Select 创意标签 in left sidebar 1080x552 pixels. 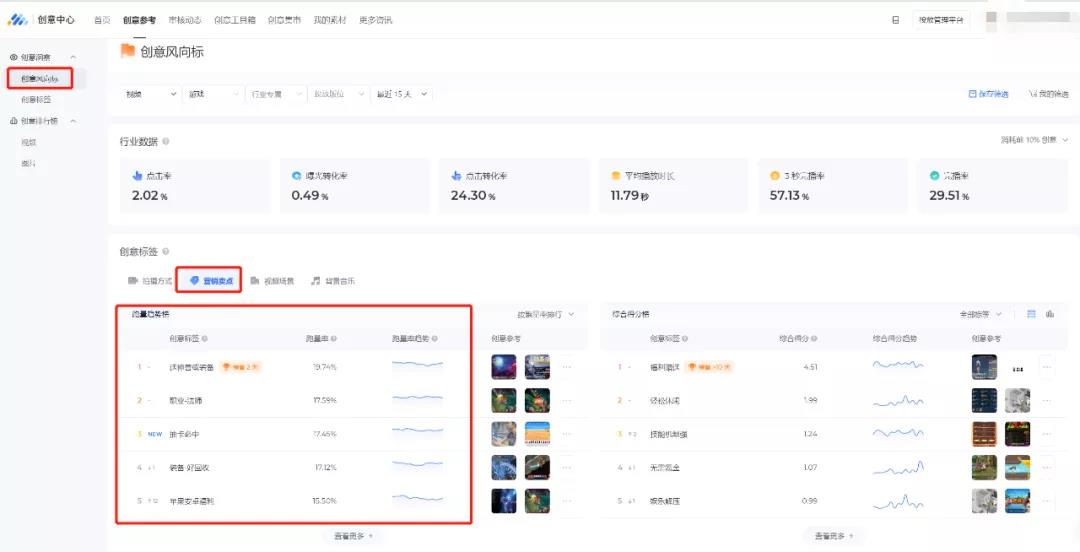(36, 100)
